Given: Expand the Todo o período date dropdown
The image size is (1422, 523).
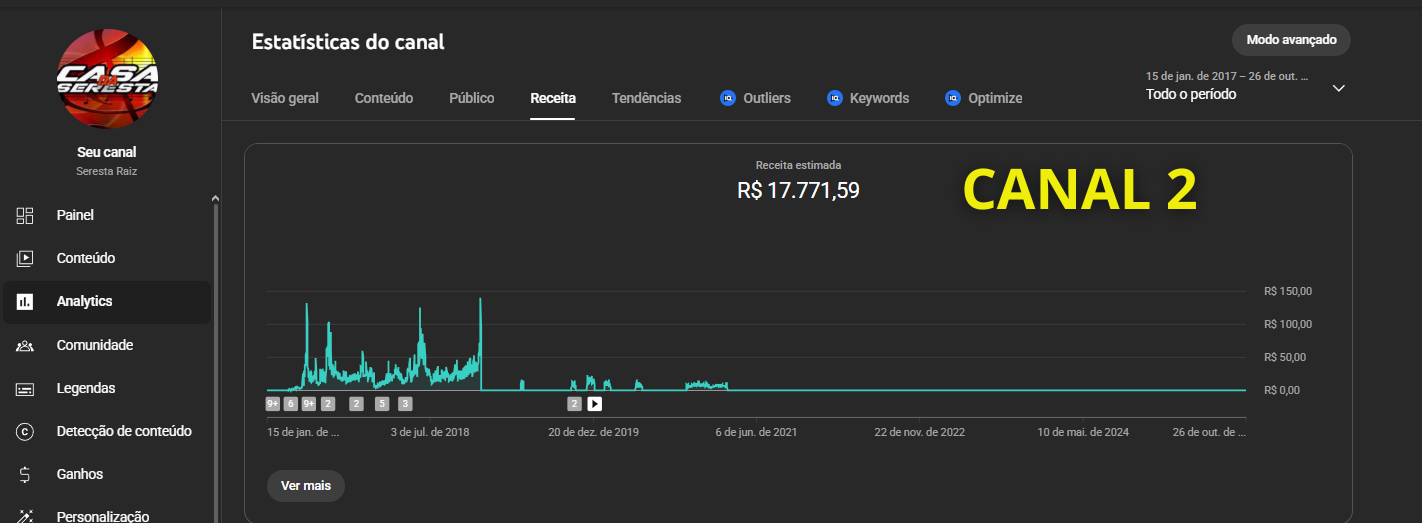Looking at the screenshot, I should (x=1339, y=88).
